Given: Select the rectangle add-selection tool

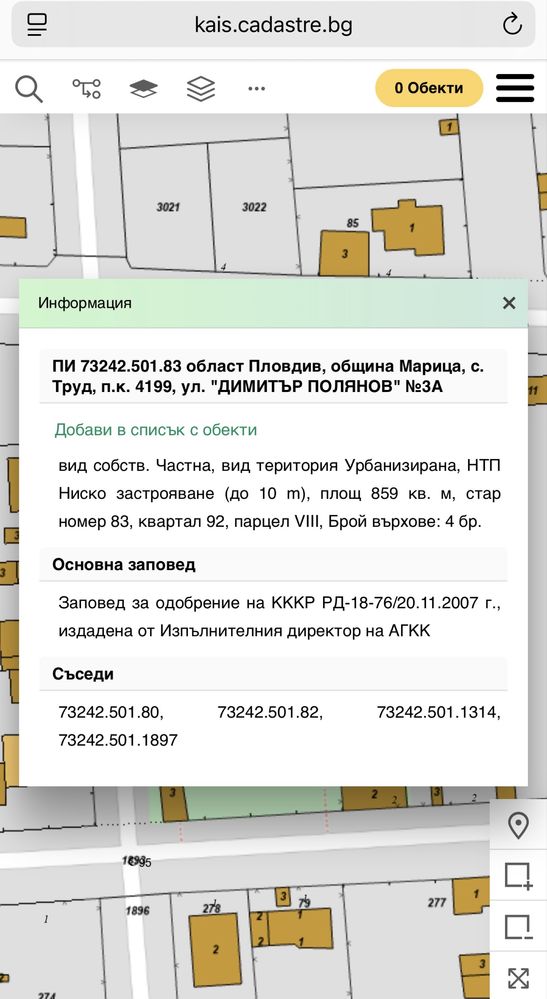Looking at the screenshot, I should pos(518,876).
